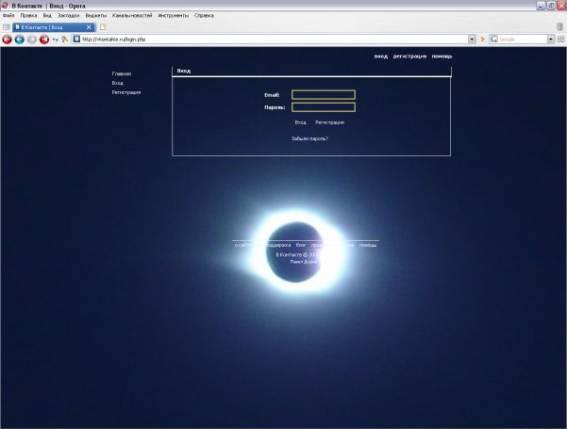Click the 'Забыли пароль?' link
The height and width of the screenshot is (429, 567).
(x=310, y=139)
